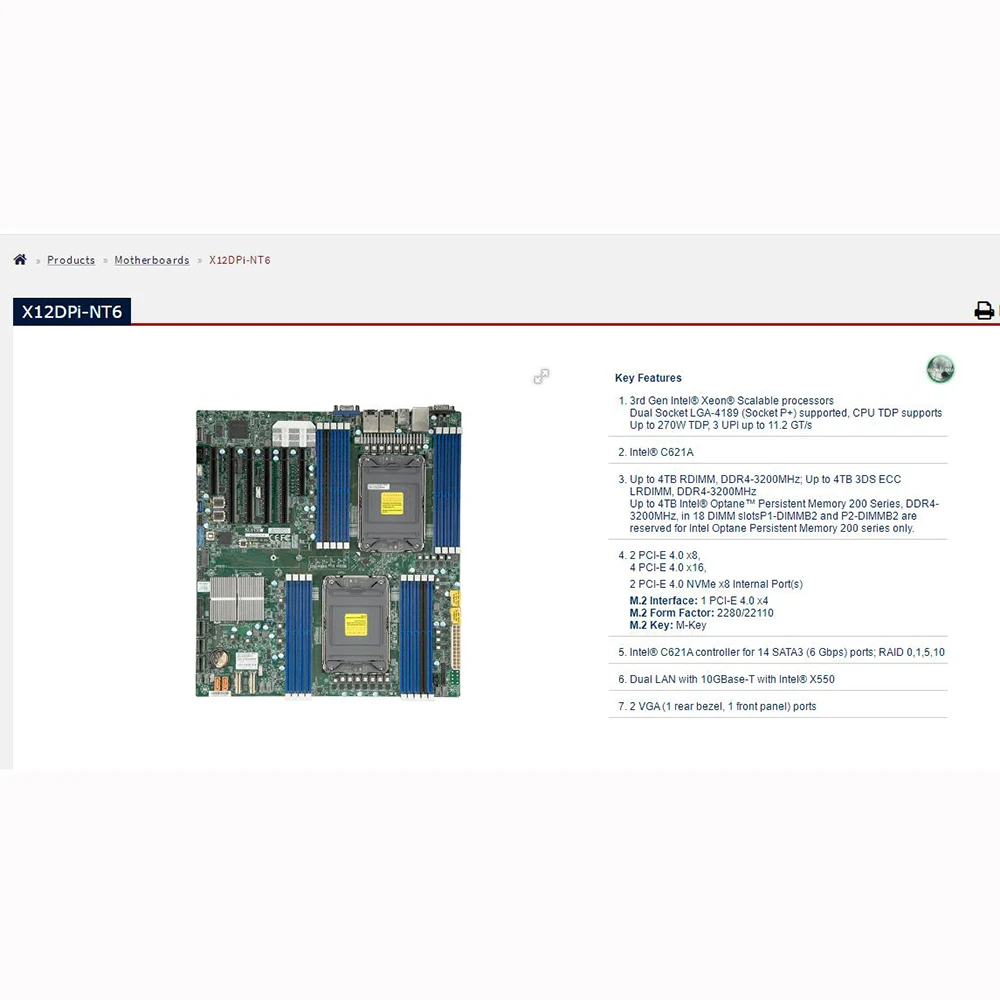Viewport: 1000px width, 1000px height.
Task: Open the Products breadcrumb link
Action: point(71,260)
